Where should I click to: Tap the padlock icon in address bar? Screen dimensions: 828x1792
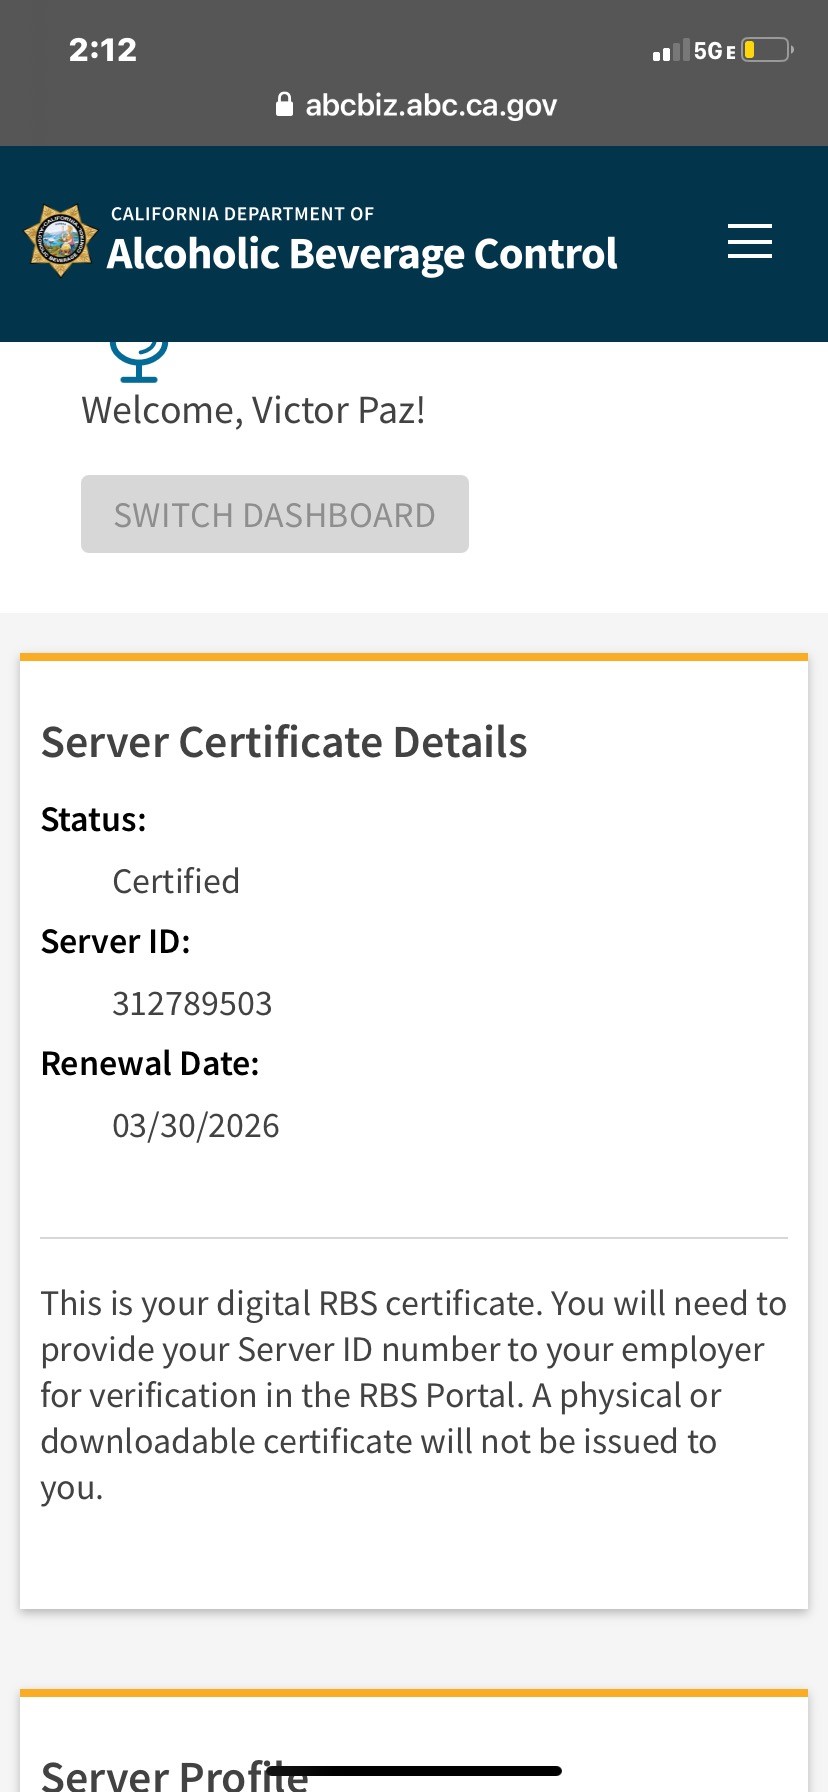284,104
